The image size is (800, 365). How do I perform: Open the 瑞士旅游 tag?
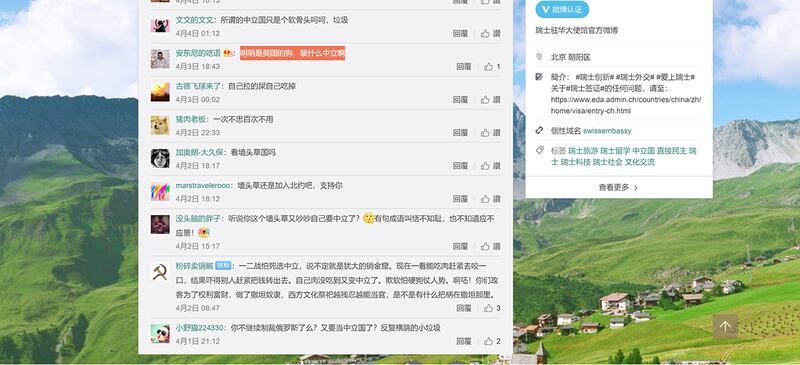click(x=583, y=151)
